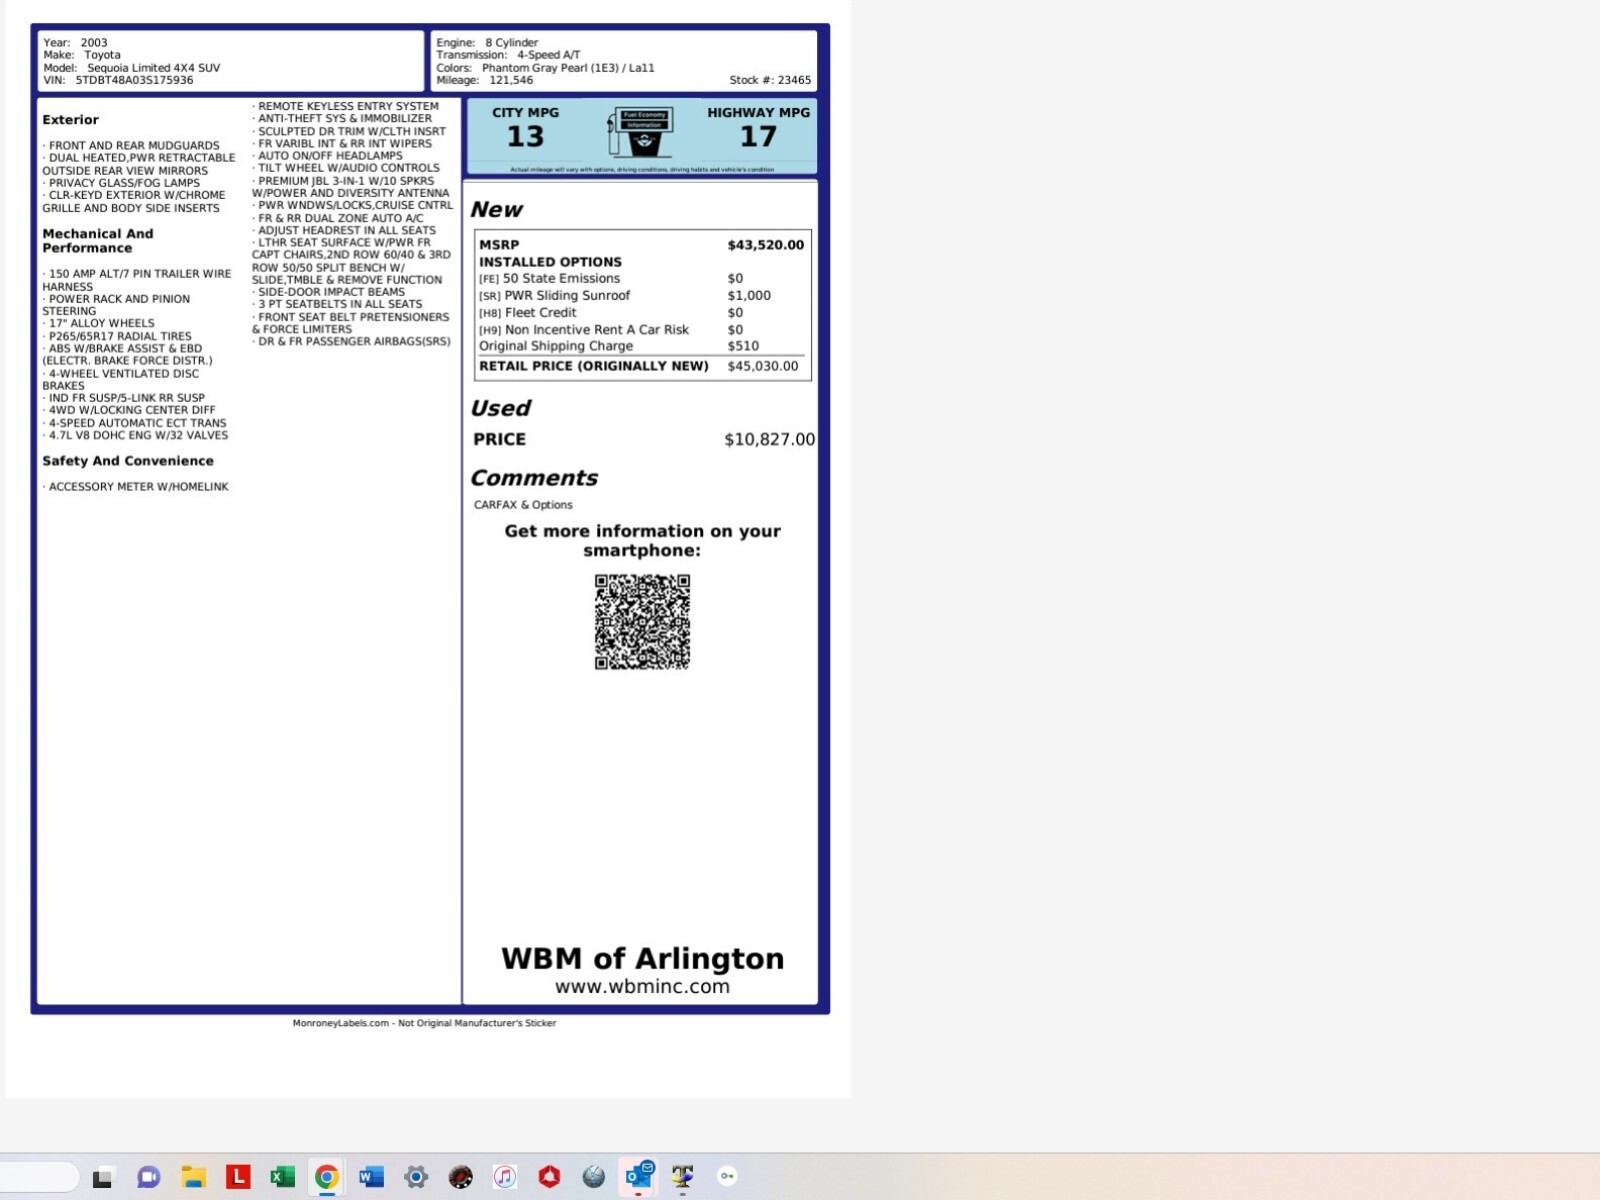1600x1200 pixels.
Task: Click the 'WBM of Arlington' dealer name
Action: tap(642, 958)
